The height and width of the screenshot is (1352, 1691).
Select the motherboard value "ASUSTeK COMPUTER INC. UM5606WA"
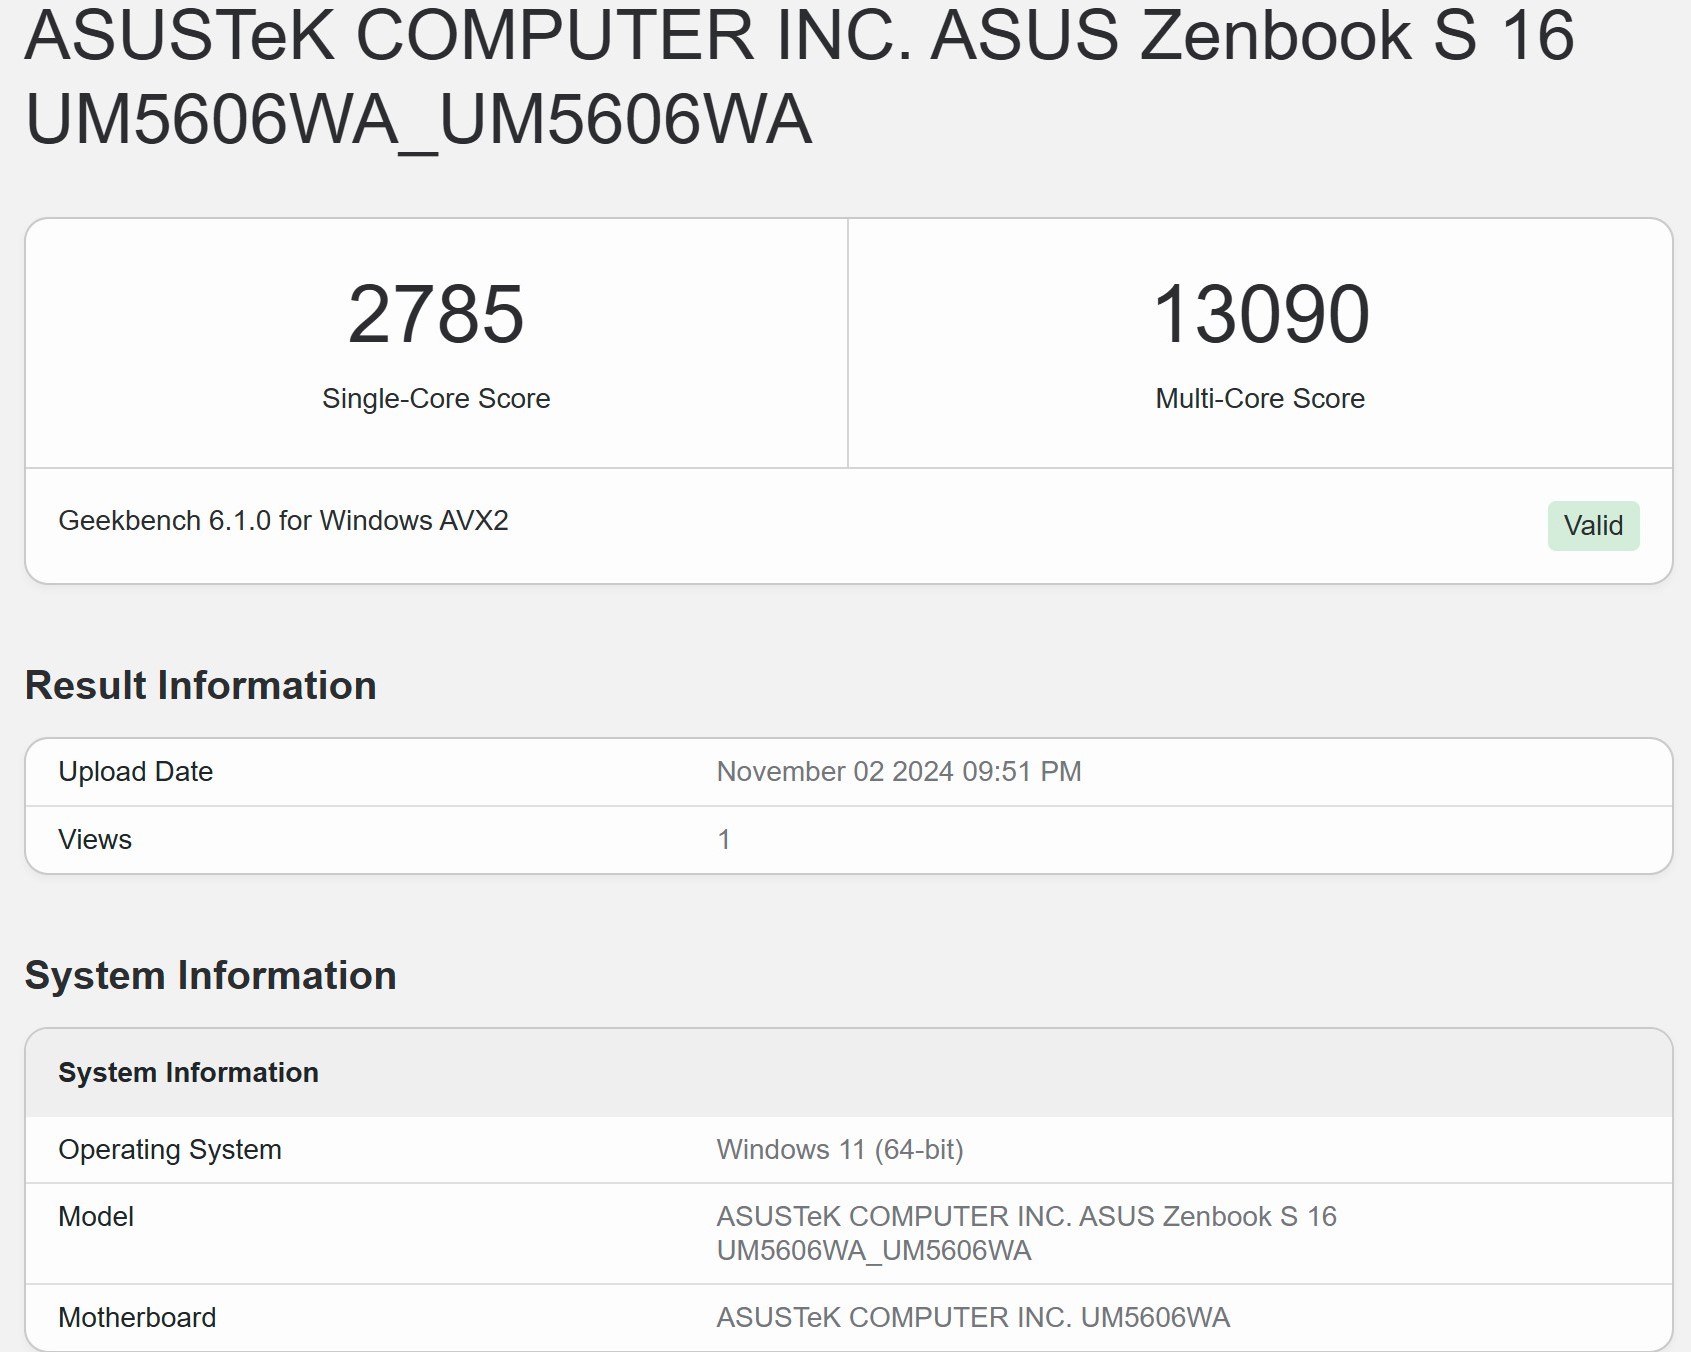973,1318
